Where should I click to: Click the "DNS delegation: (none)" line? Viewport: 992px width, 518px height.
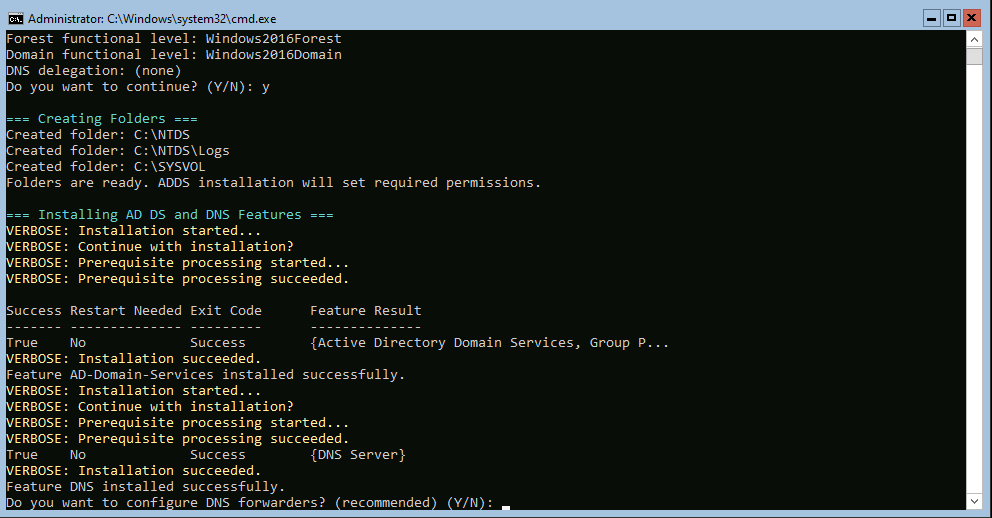click(x=93, y=71)
